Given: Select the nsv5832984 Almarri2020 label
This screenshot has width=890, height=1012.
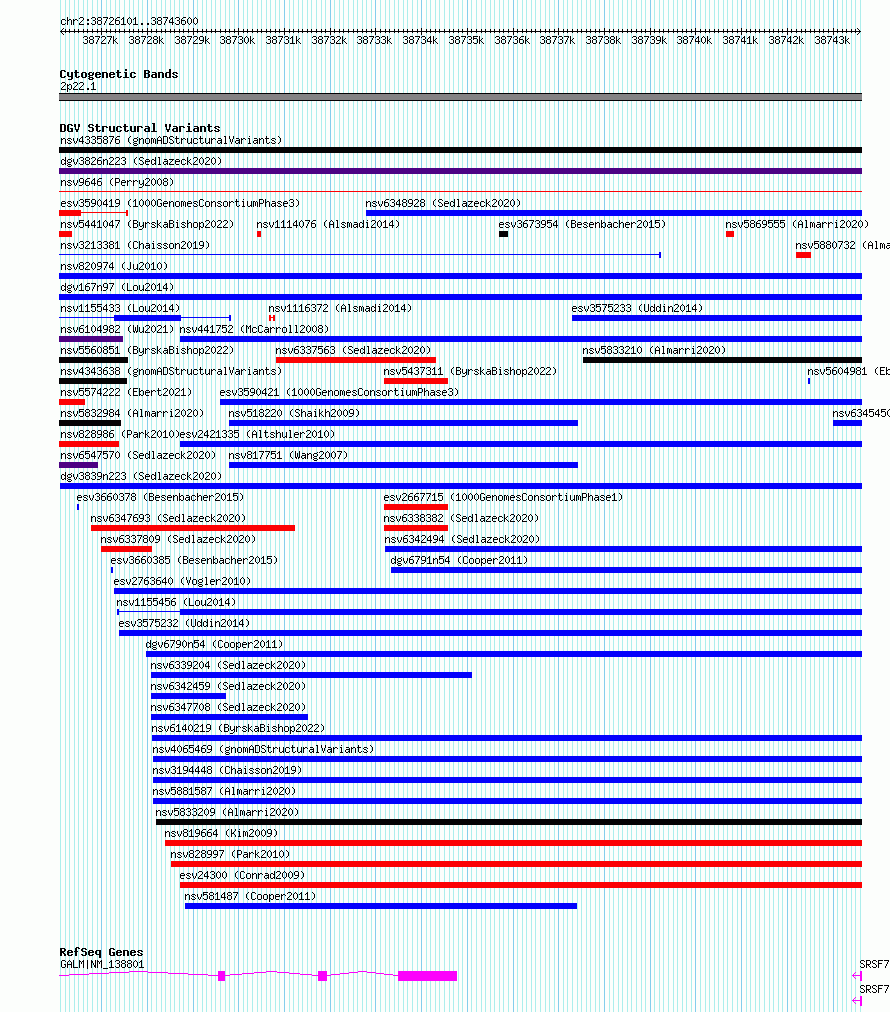Looking at the screenshot, I should (132, 413).
